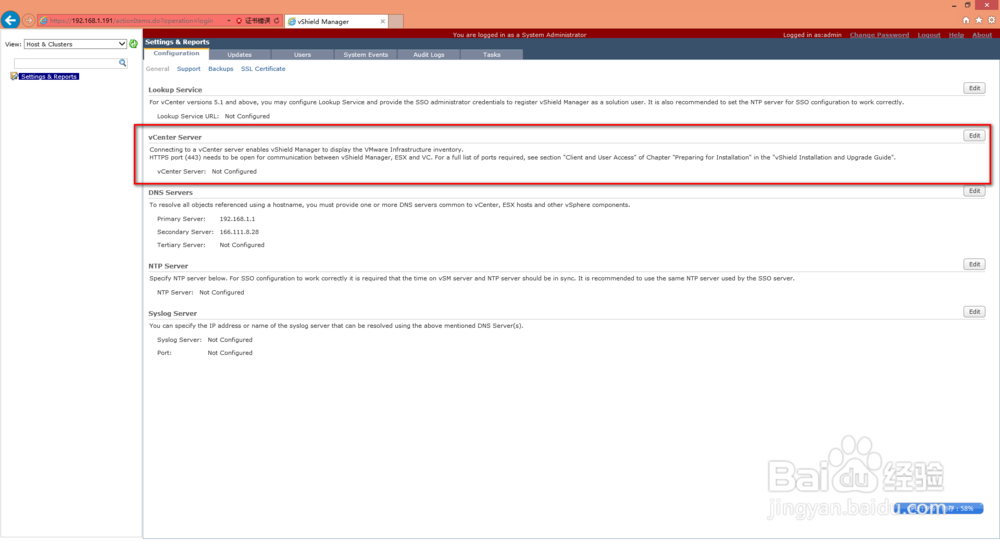Switch to the Configuration tab
The image size is (1000, 542).
pos(177,54)
